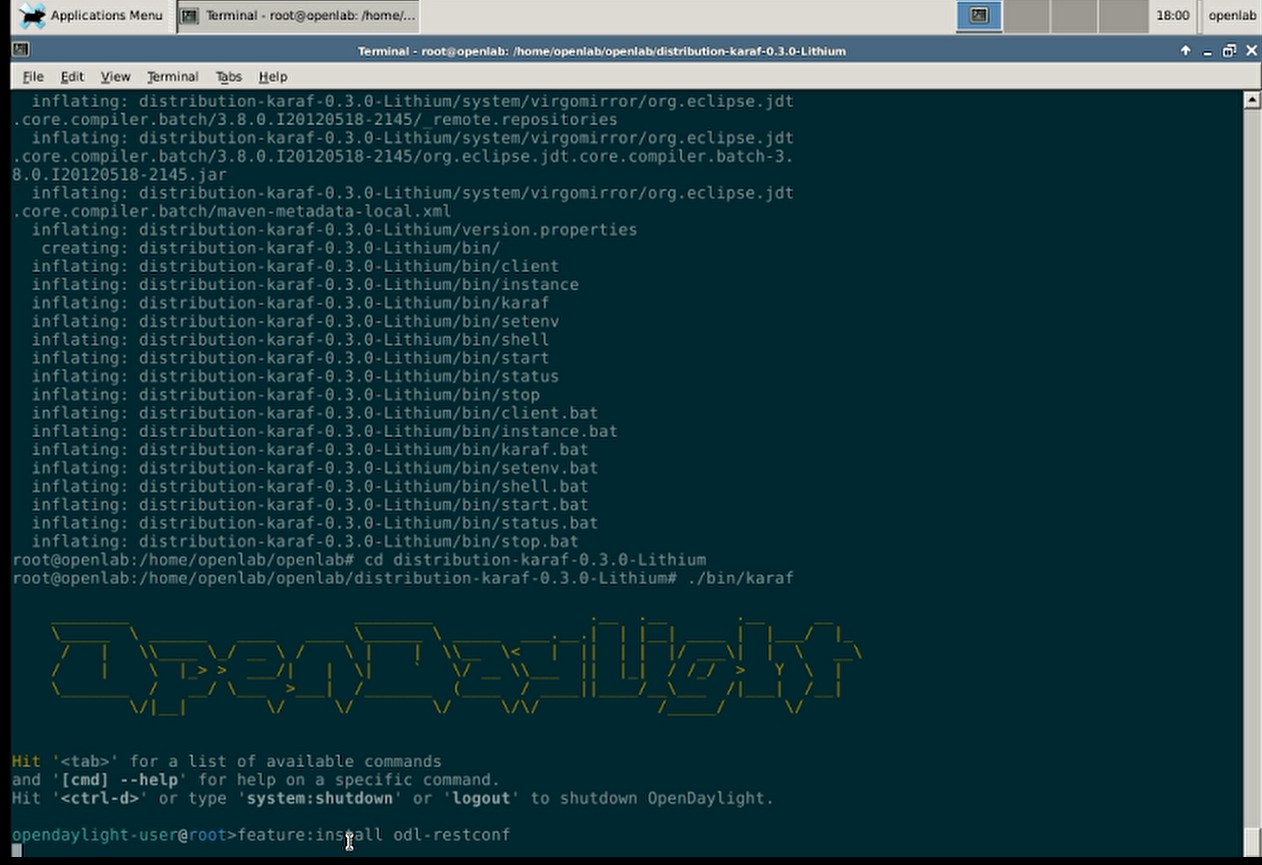Switch to the fourth workspace
This screenshot has height=865, width=1262.
1122,16
